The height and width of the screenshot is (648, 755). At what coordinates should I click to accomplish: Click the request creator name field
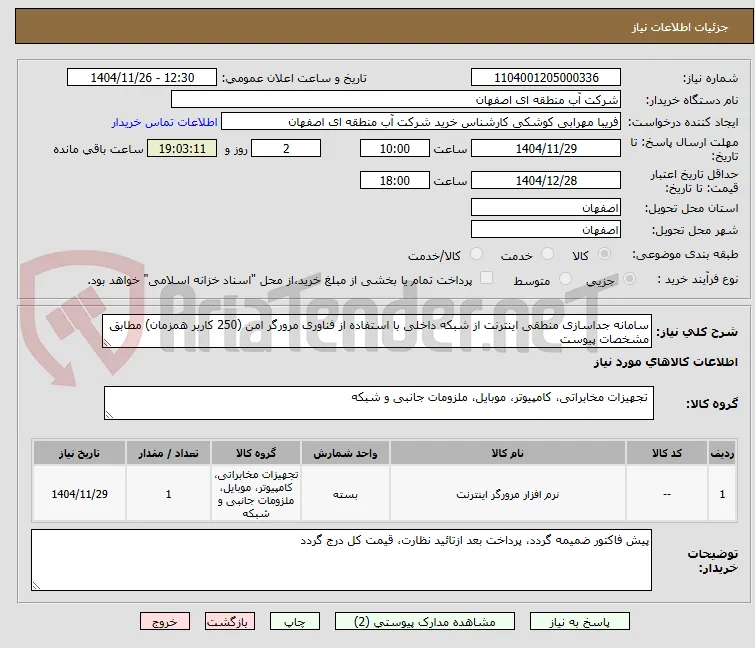(x=421, y=122)
